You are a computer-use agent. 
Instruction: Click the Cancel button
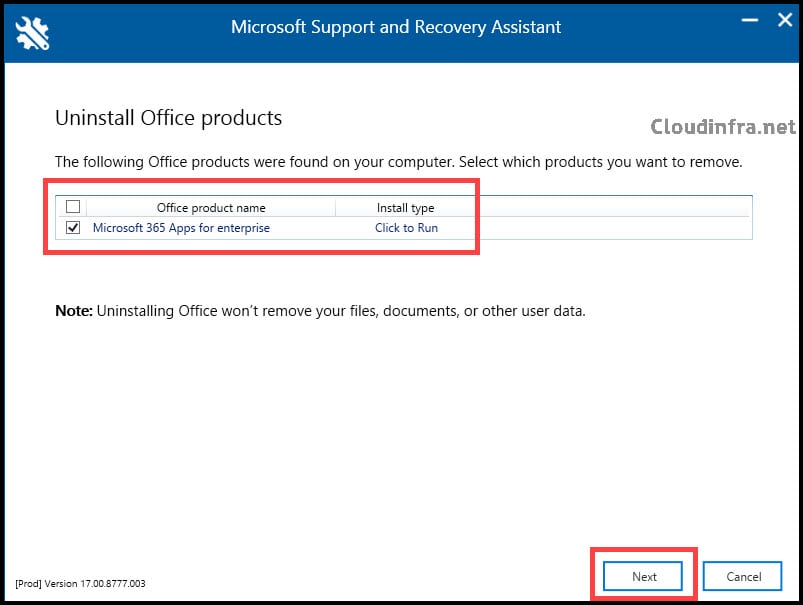click(743, 576)
